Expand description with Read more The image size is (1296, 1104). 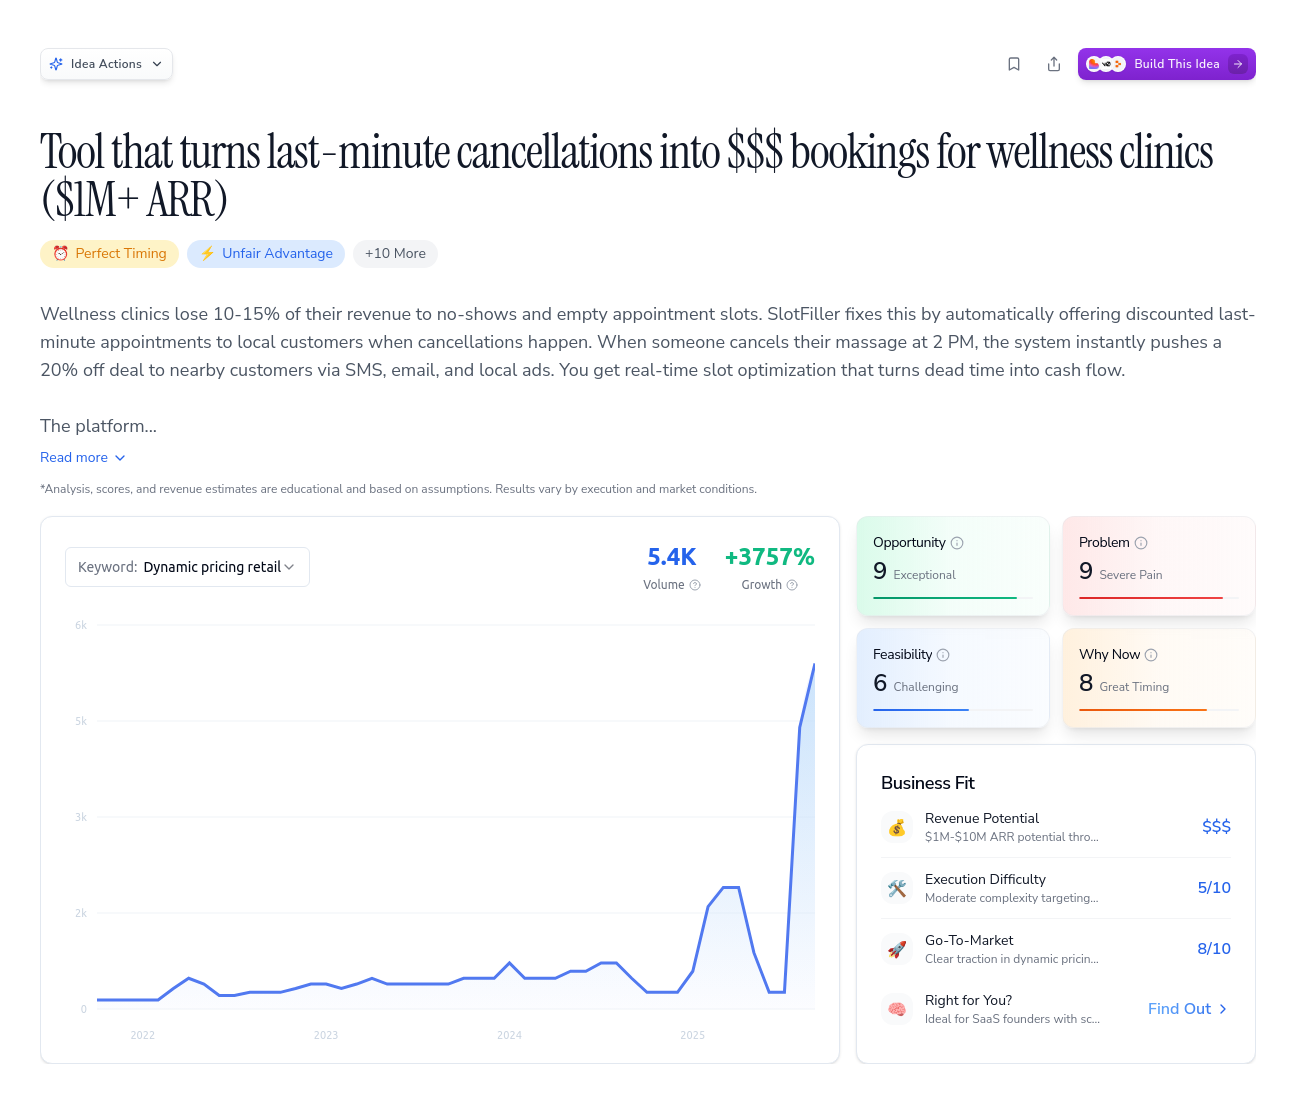(82, 457)
